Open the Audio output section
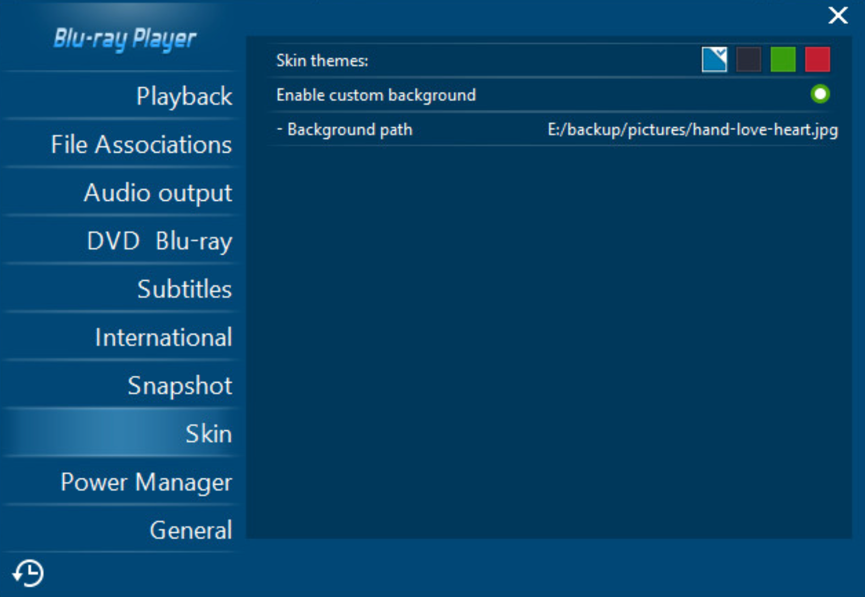Image resolution: width=865 pixels, height=597 pixels. tap(120, 192)
